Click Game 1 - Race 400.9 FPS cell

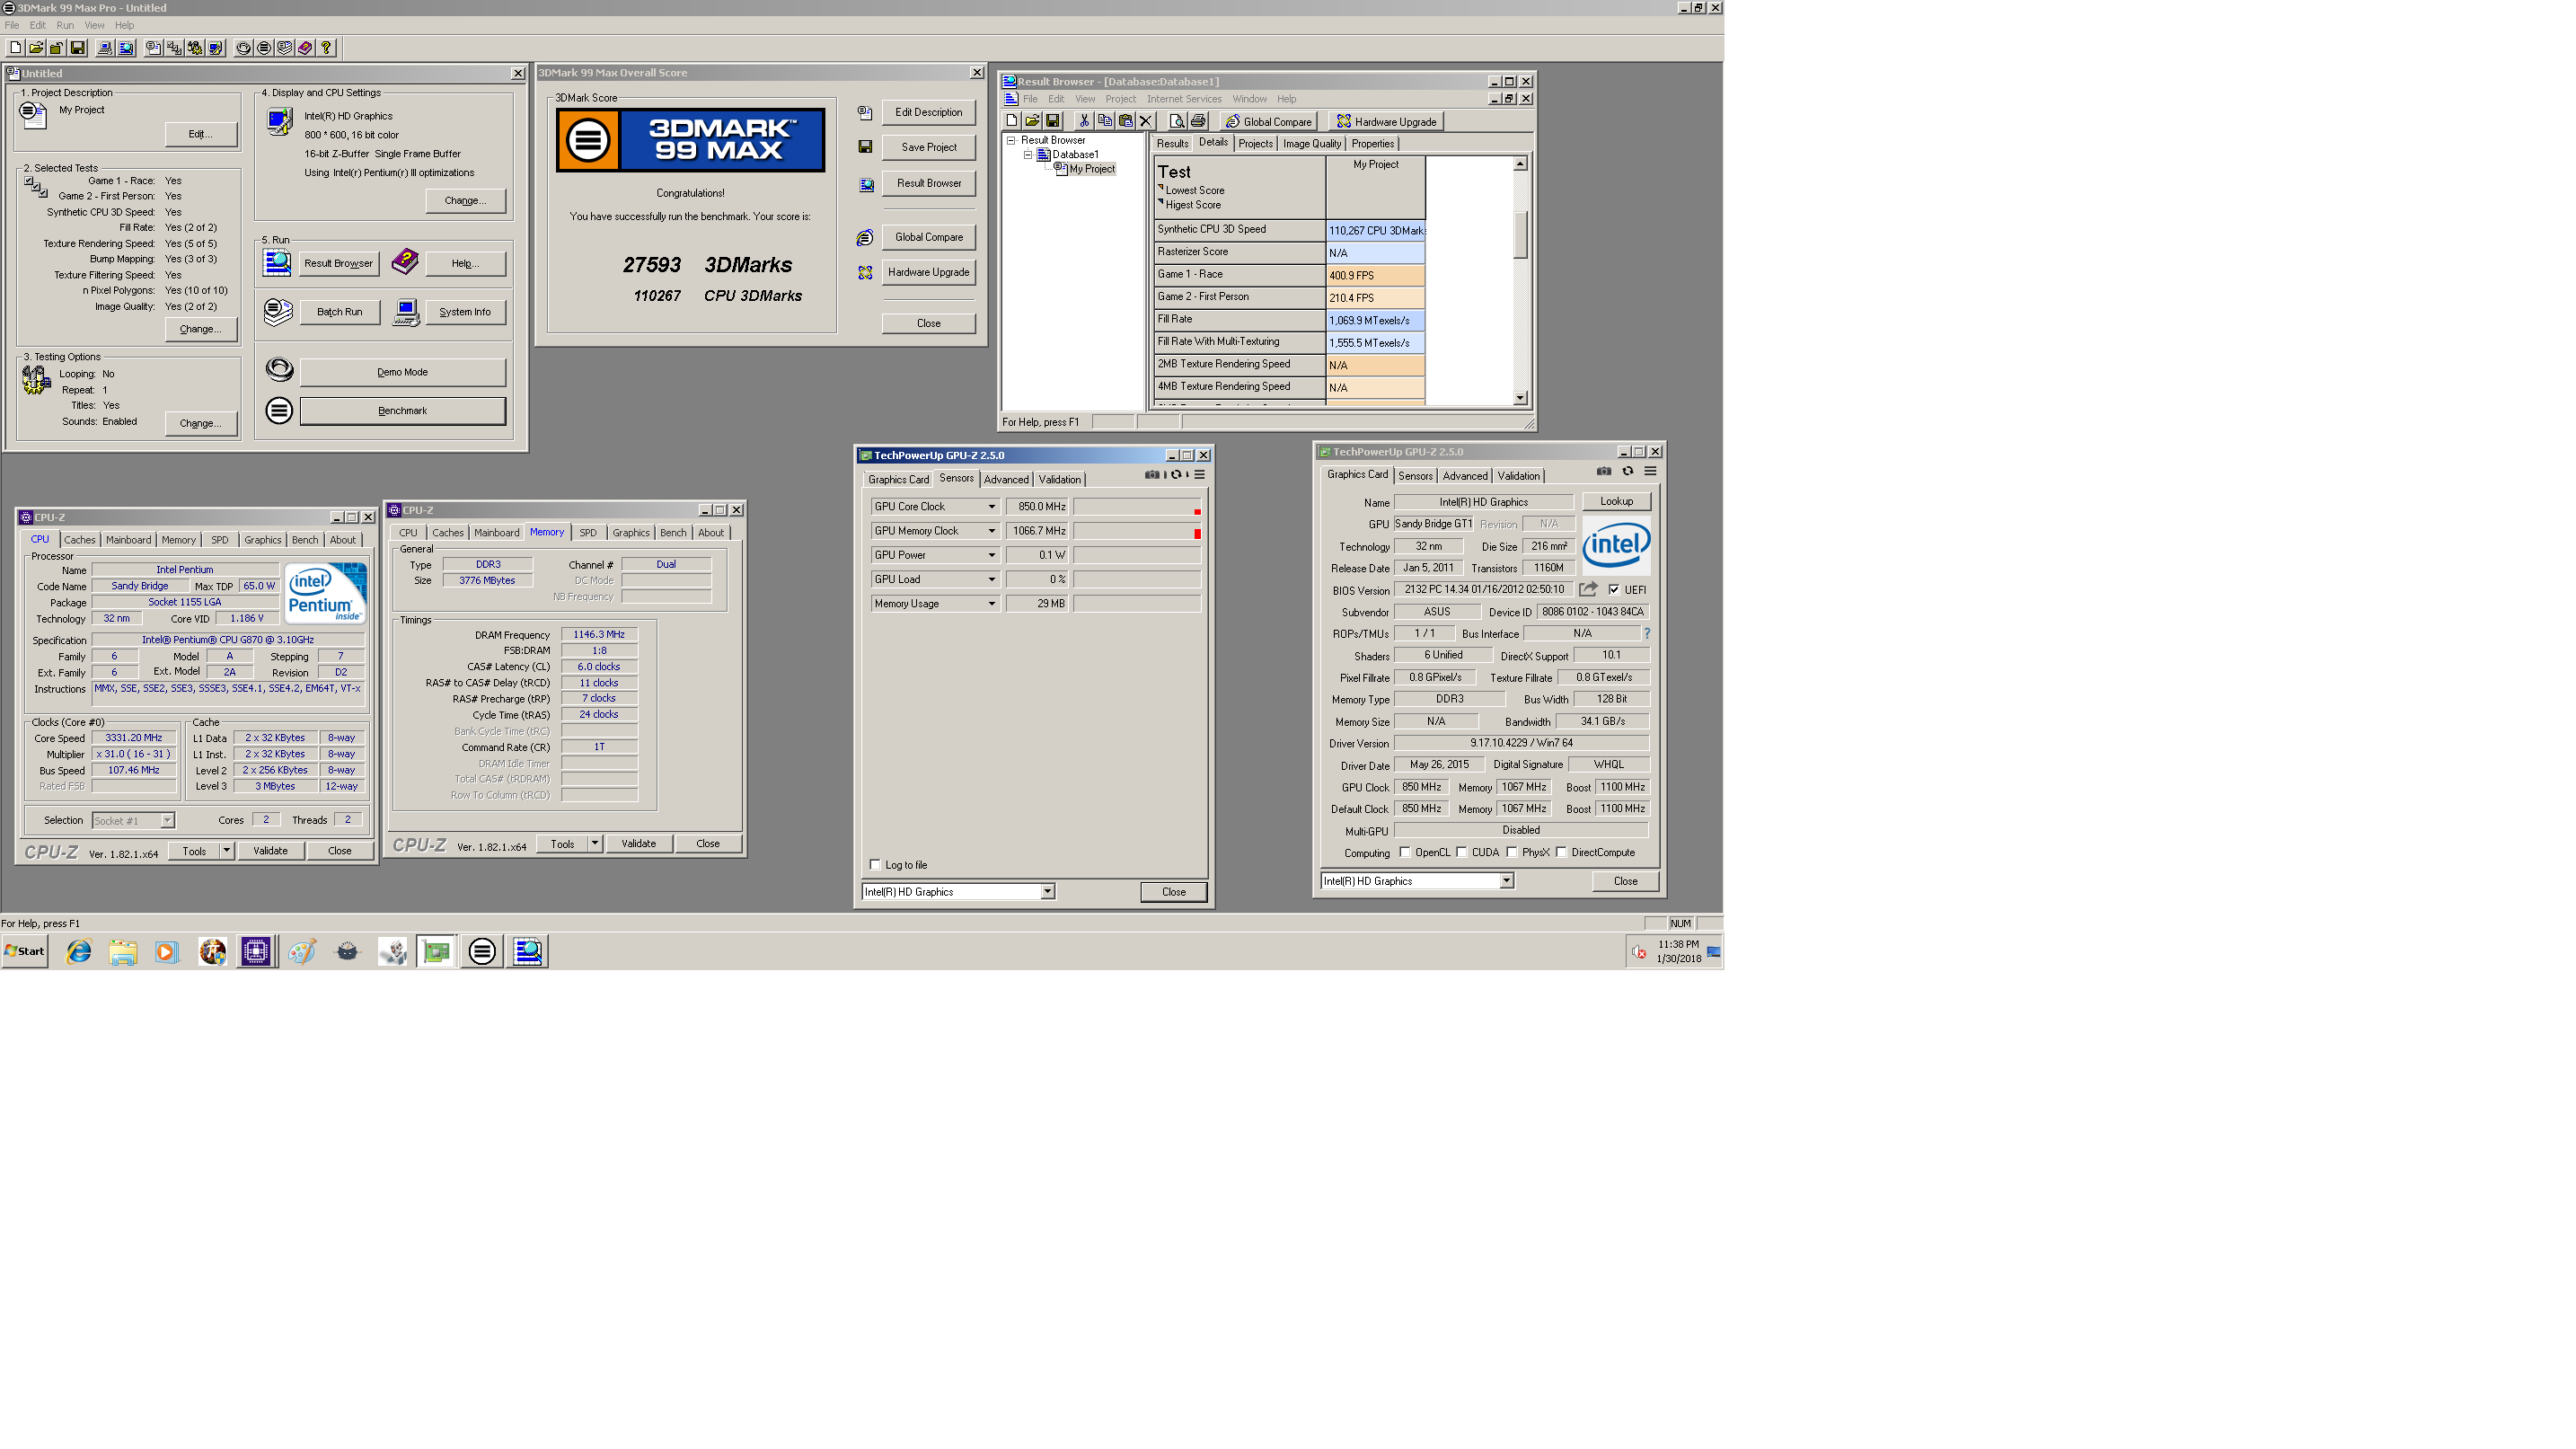point(1376,275)
